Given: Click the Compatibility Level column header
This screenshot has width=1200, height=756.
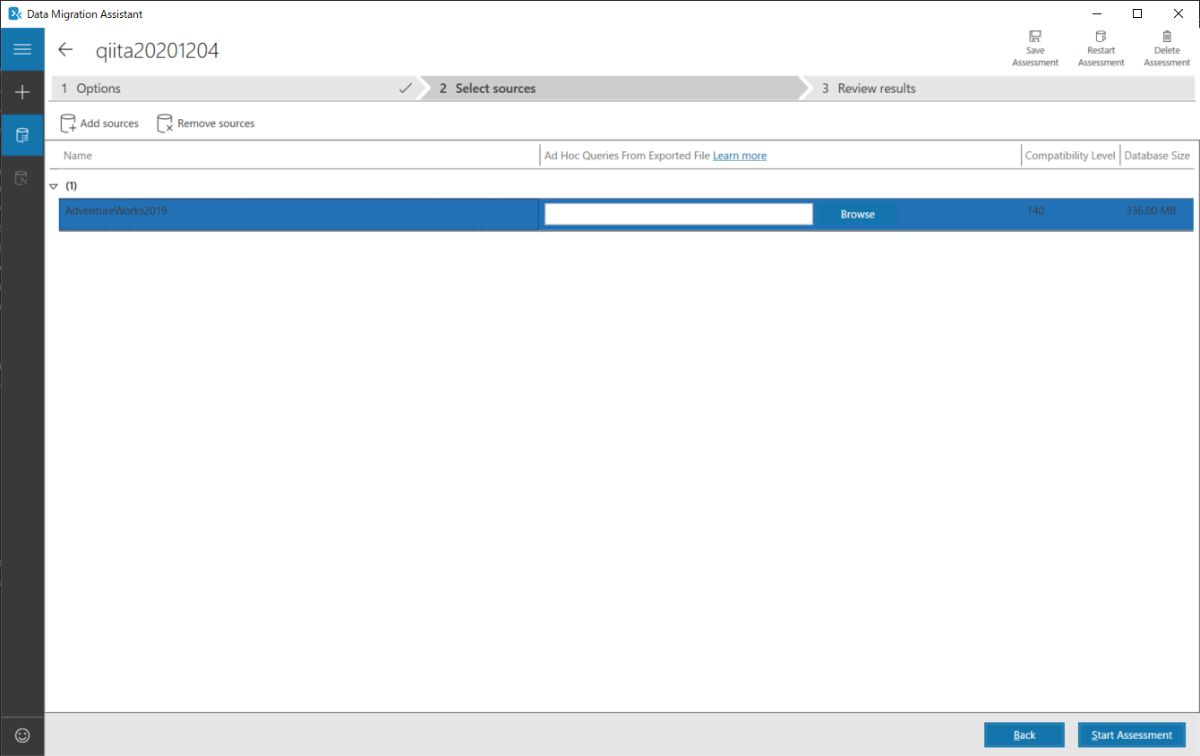Looking at the screenshot, I should 1070,156.
